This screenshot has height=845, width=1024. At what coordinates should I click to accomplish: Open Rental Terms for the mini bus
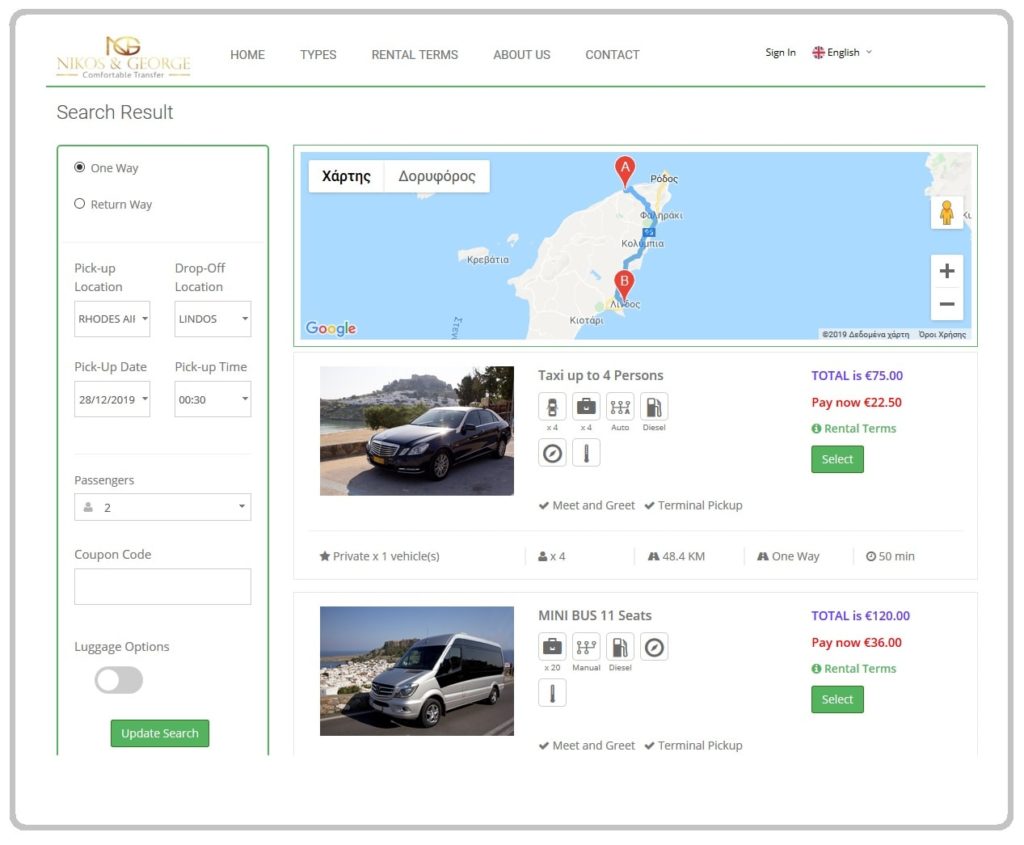(859, 669)
